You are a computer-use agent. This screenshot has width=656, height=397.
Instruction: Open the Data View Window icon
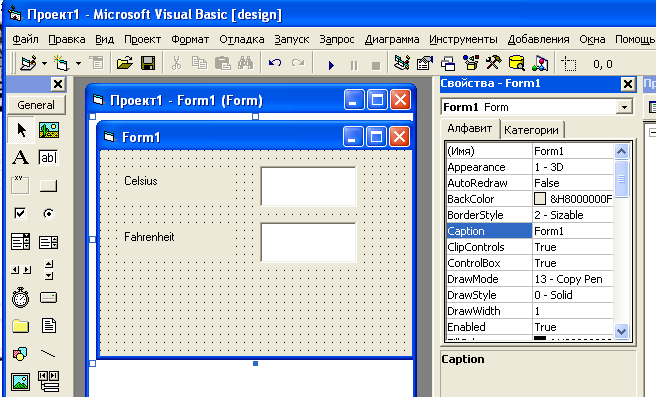pyautogui.click(x=517, y=64)
